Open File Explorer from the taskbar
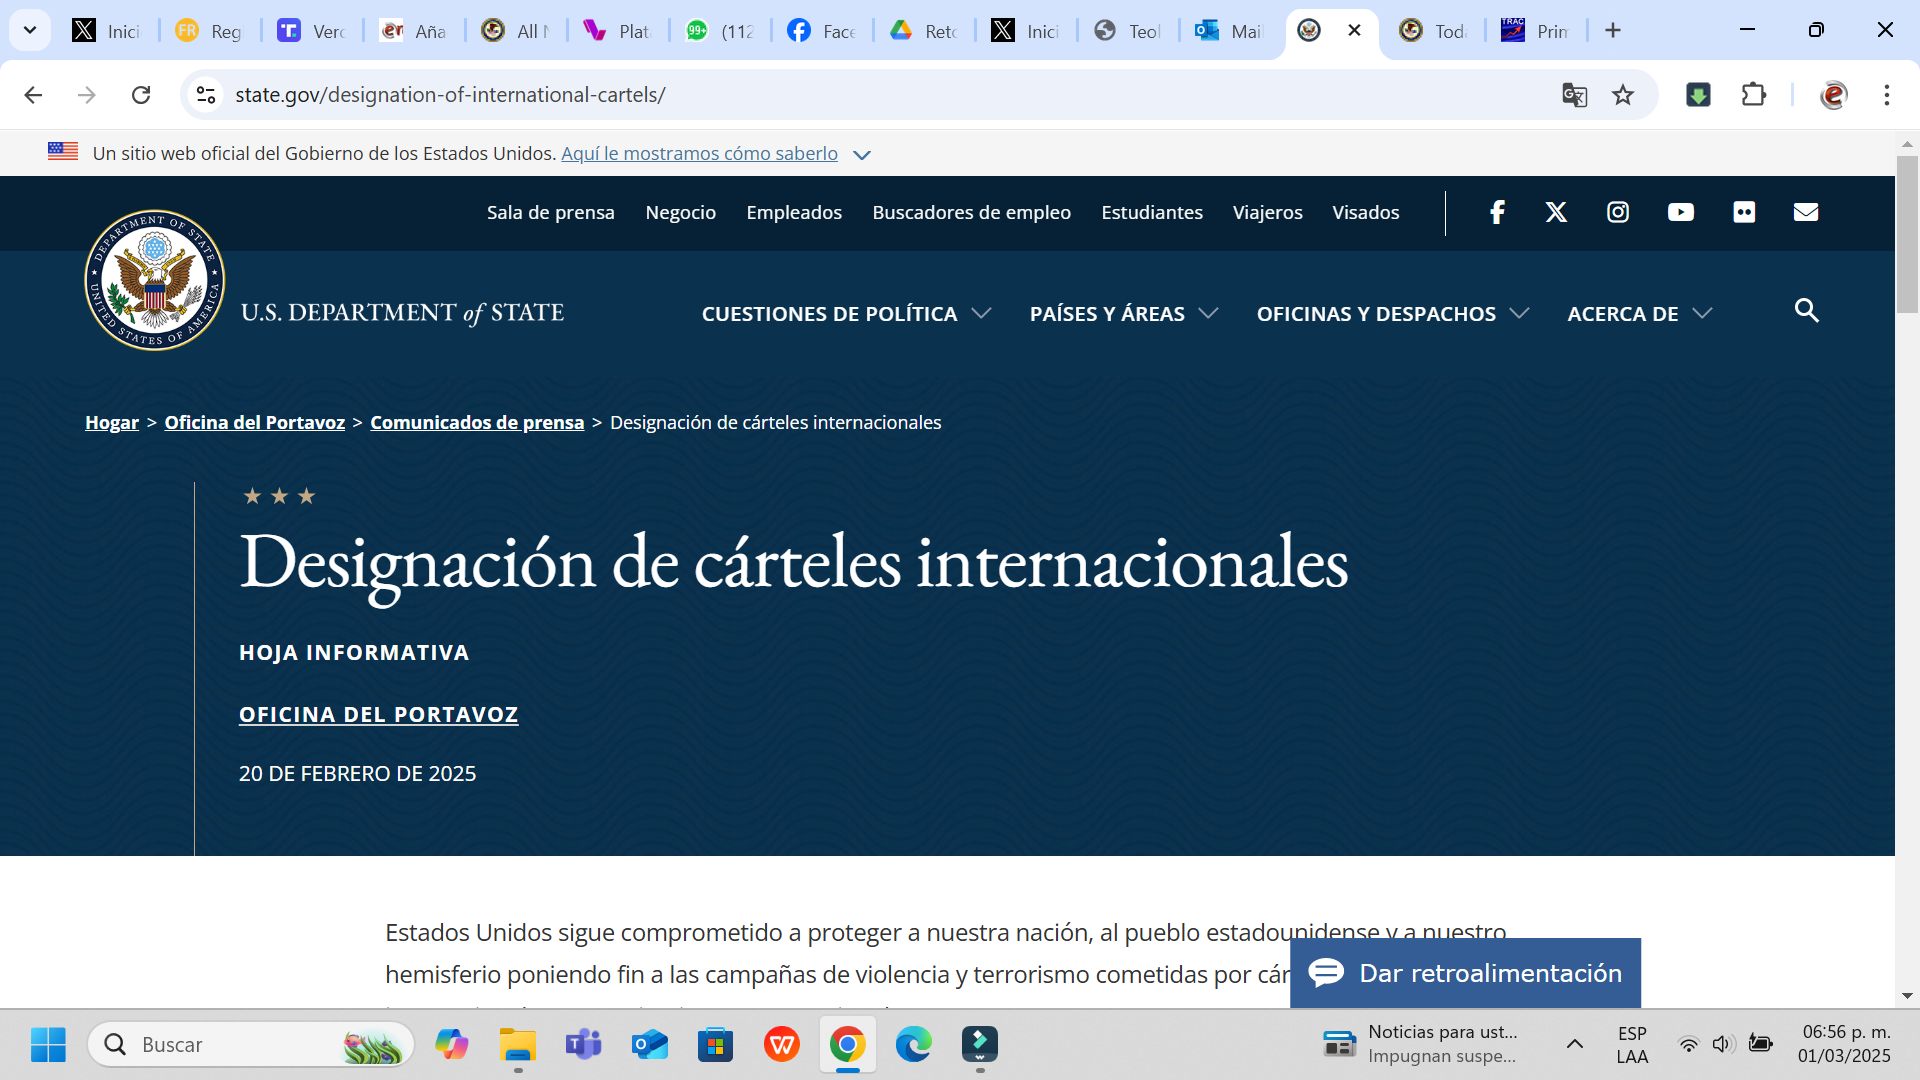Screen dimensions: 1920x1080 518,1044
